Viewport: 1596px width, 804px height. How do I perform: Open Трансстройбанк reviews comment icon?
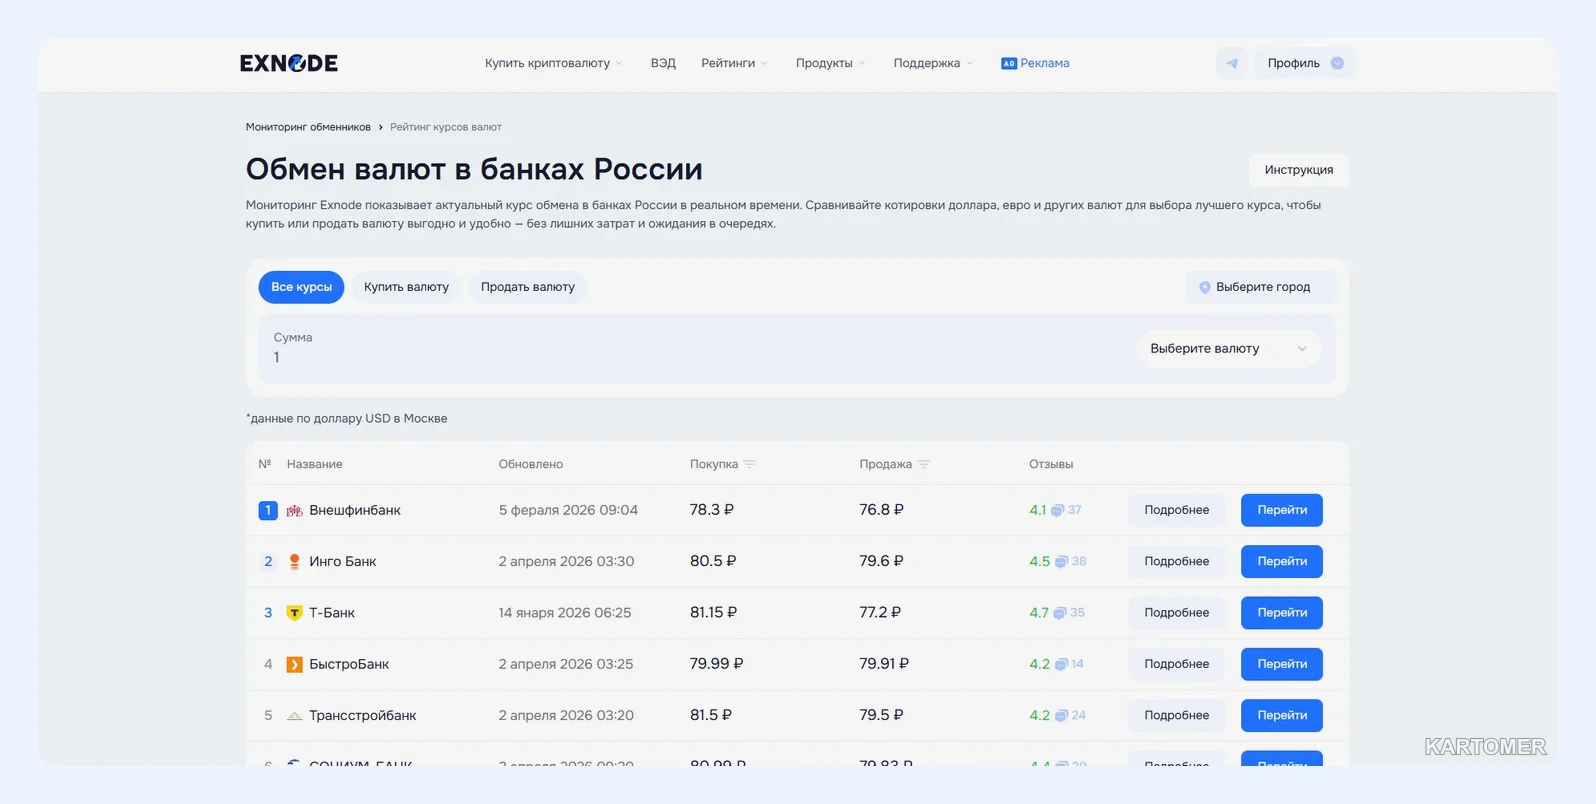click(1061, 716)
